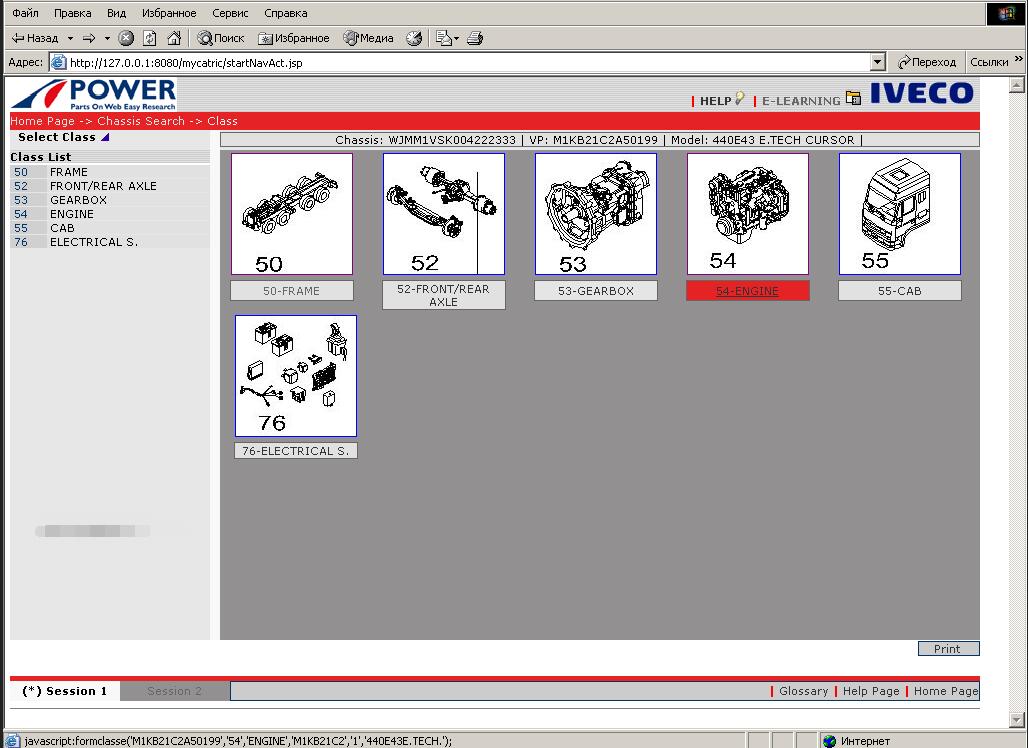Click the Print button on the page
Screen dimensions: 1028x748
click(x=948, y=648)
